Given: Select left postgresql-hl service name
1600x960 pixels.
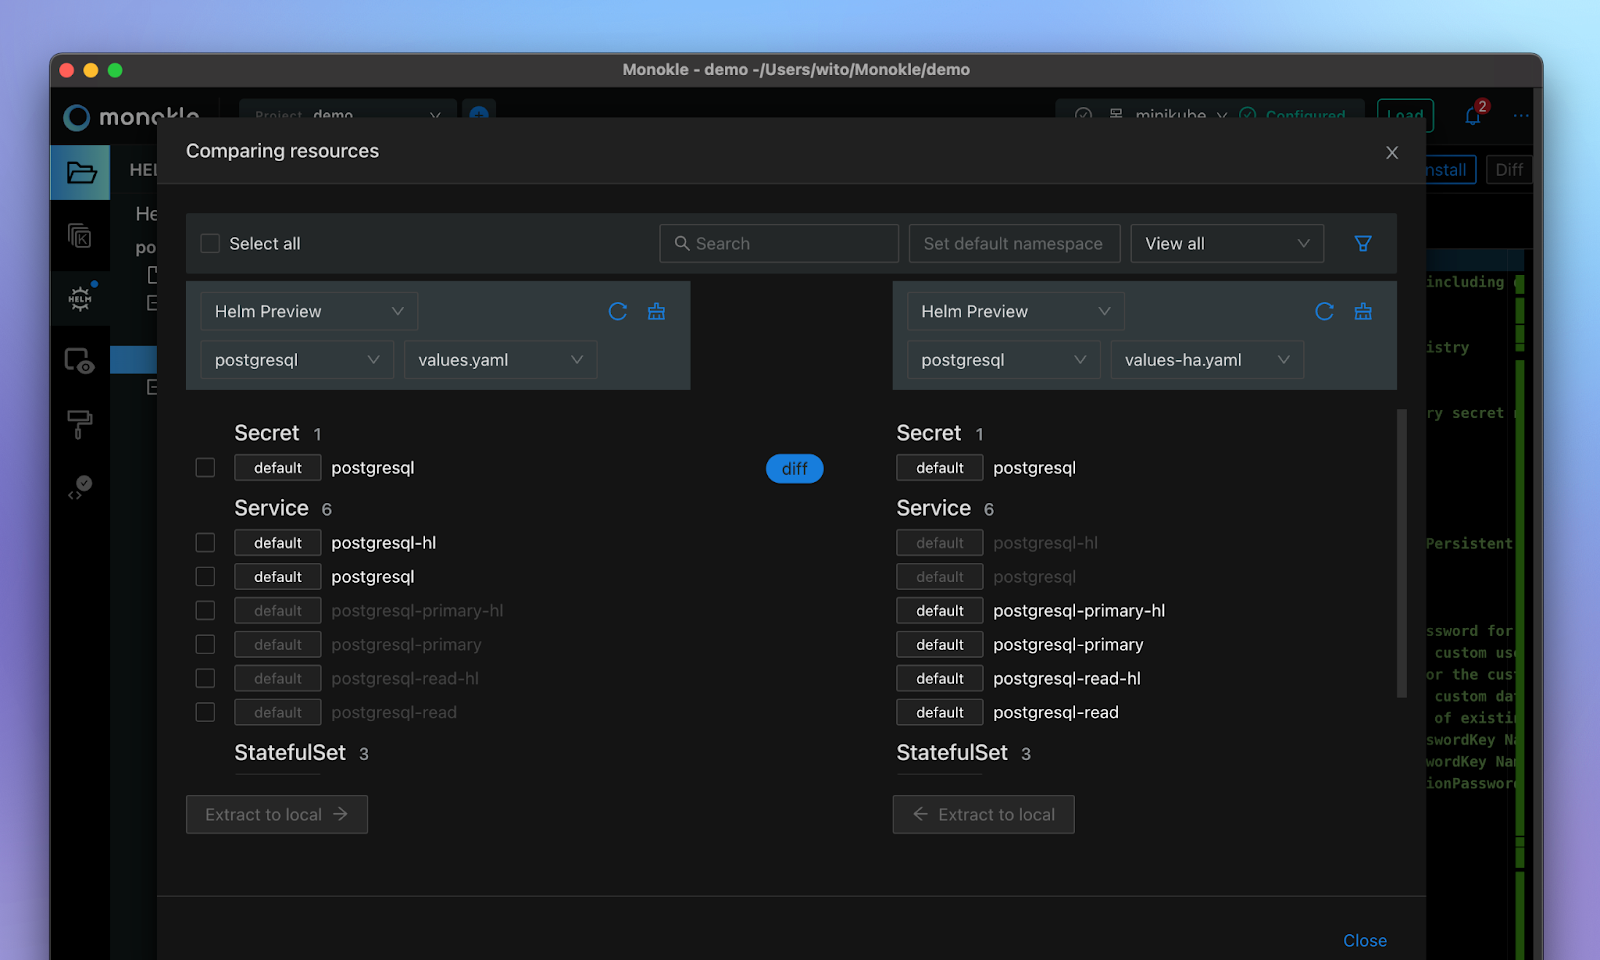Looking at the screenshot, I should pos(384,542).
